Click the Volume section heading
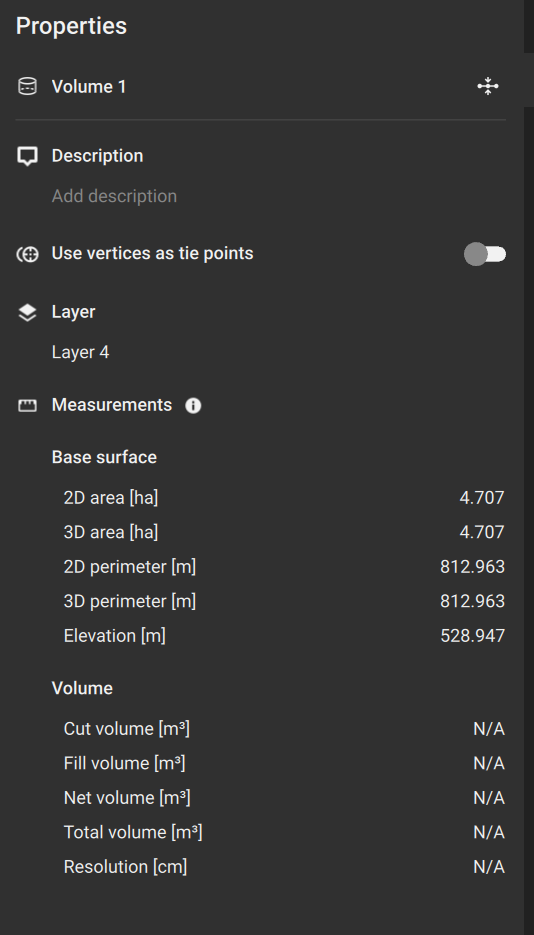Viewport: 534px width, 935px height. tap(82, 688)
